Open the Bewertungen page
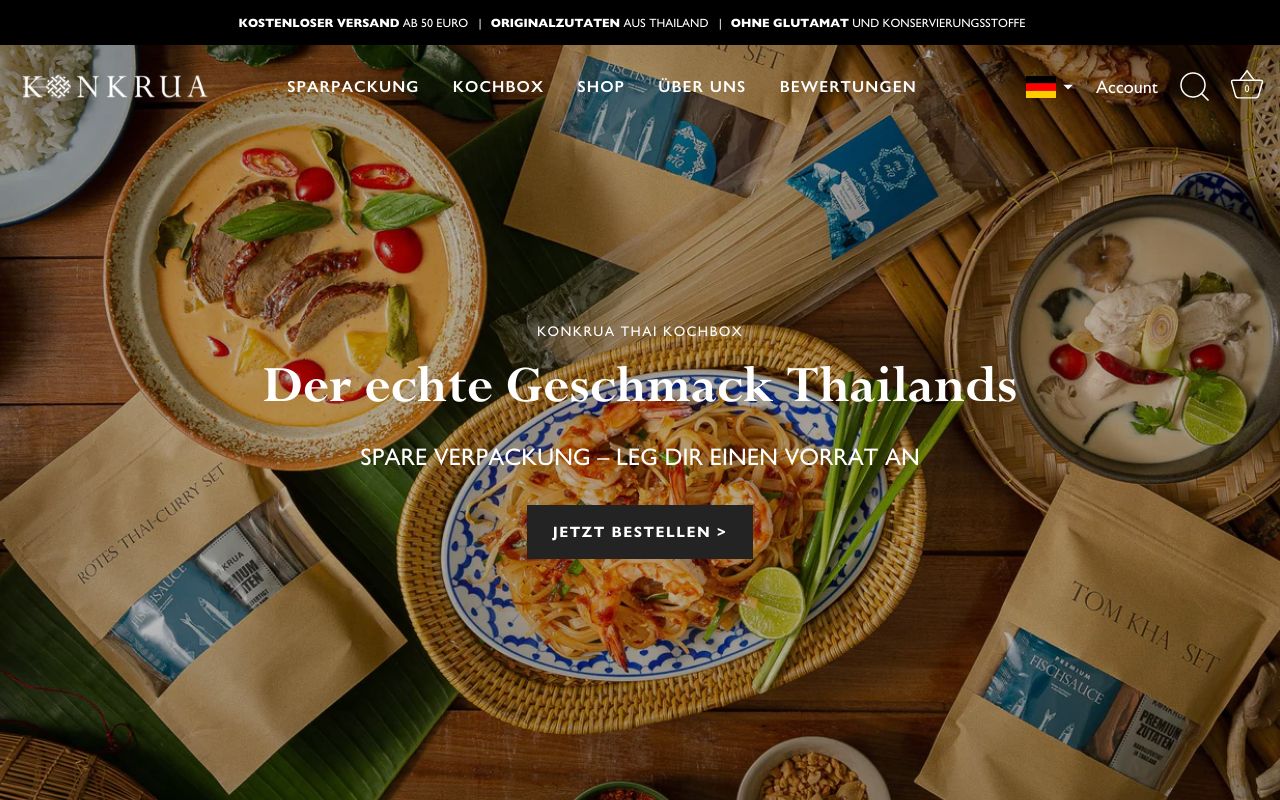The width and height of the screenshot is (1280, 800). click(848, 87)
